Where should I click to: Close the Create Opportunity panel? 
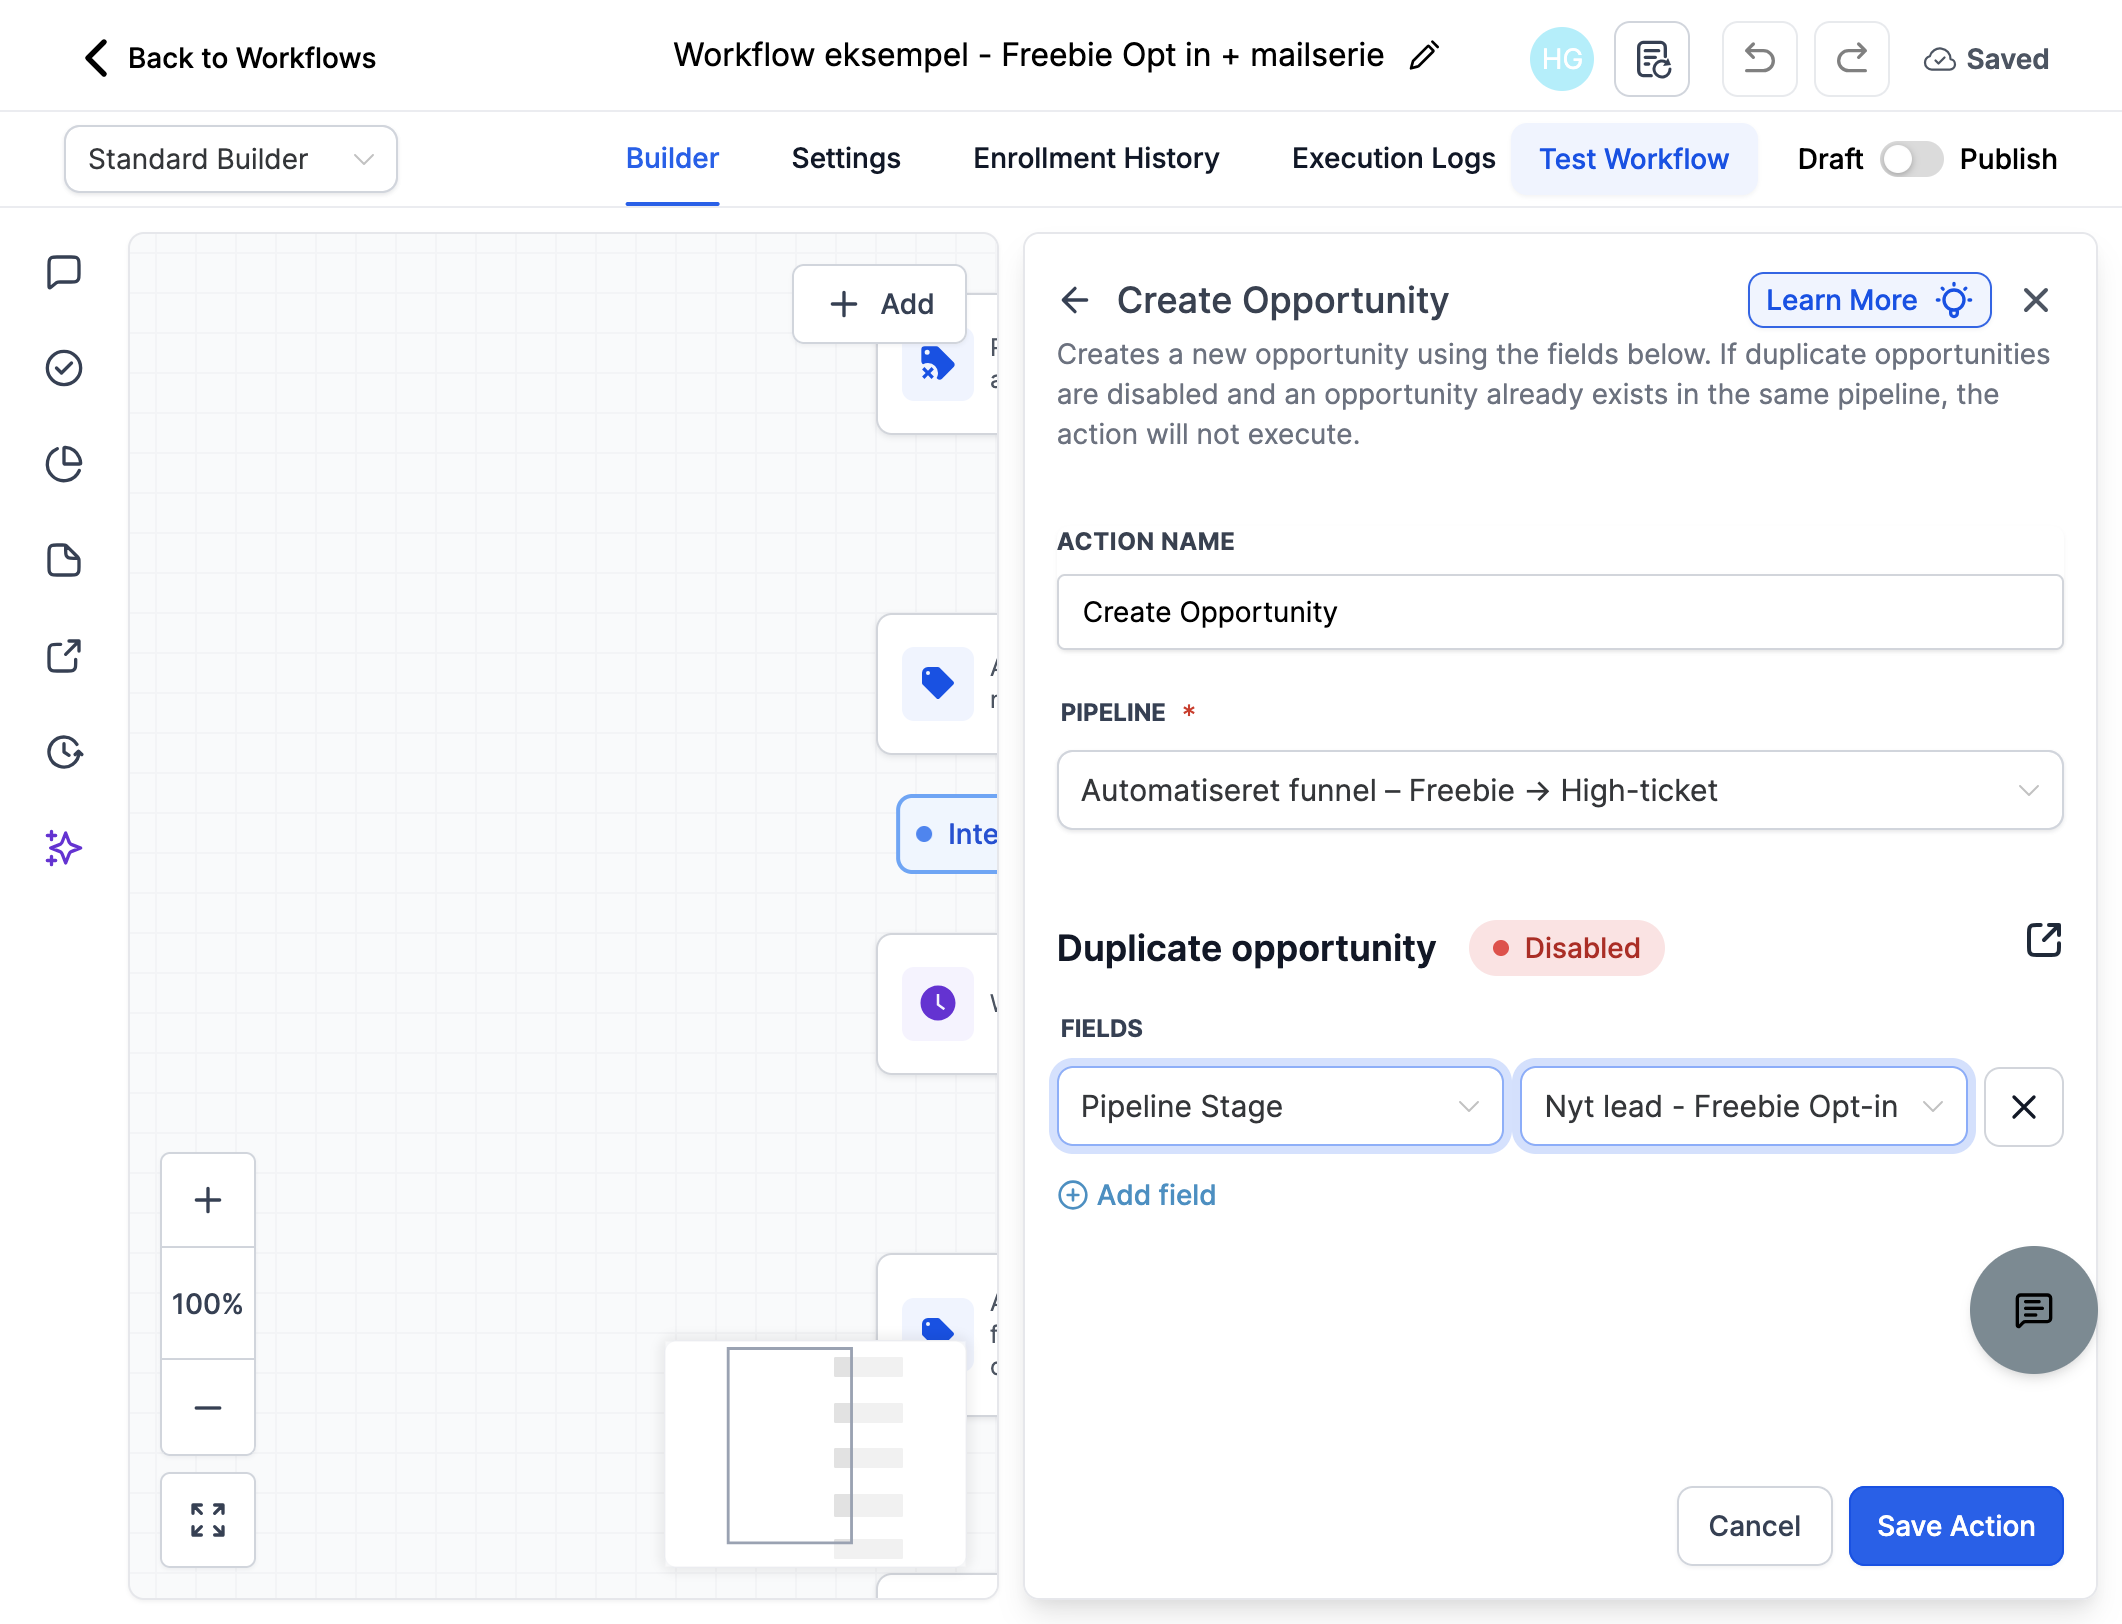pos(2036,300)
